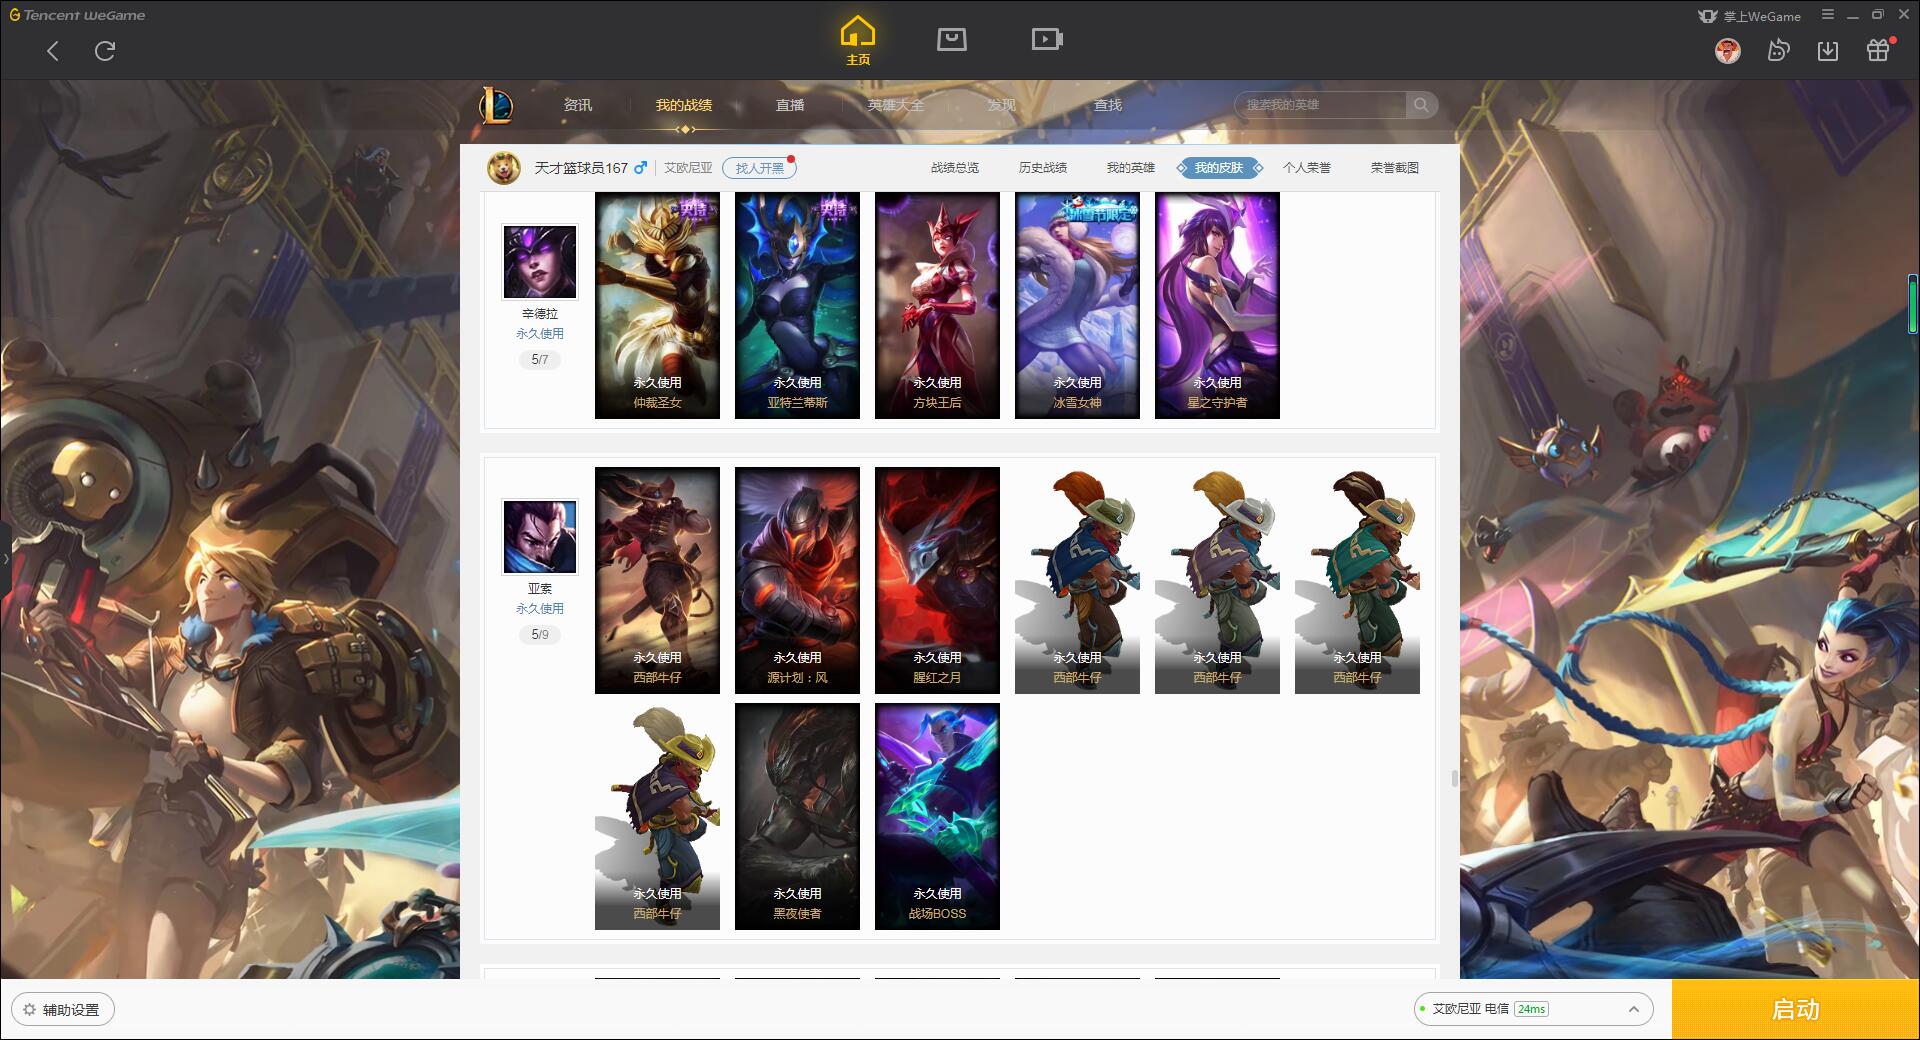Click the username 天才篮球员167
This screenshot has width=1920, height=1040.
click(581, 168)
